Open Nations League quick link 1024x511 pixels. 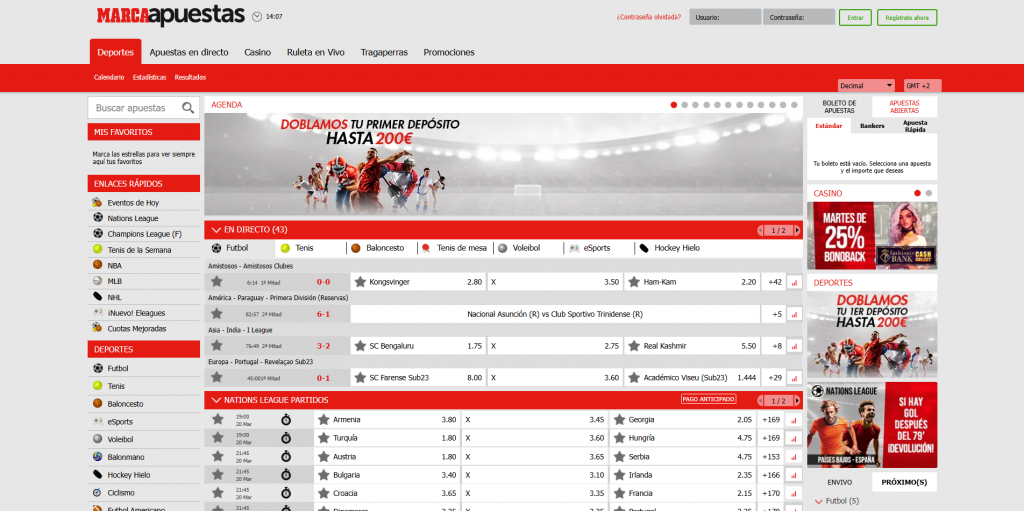(133, 218)
